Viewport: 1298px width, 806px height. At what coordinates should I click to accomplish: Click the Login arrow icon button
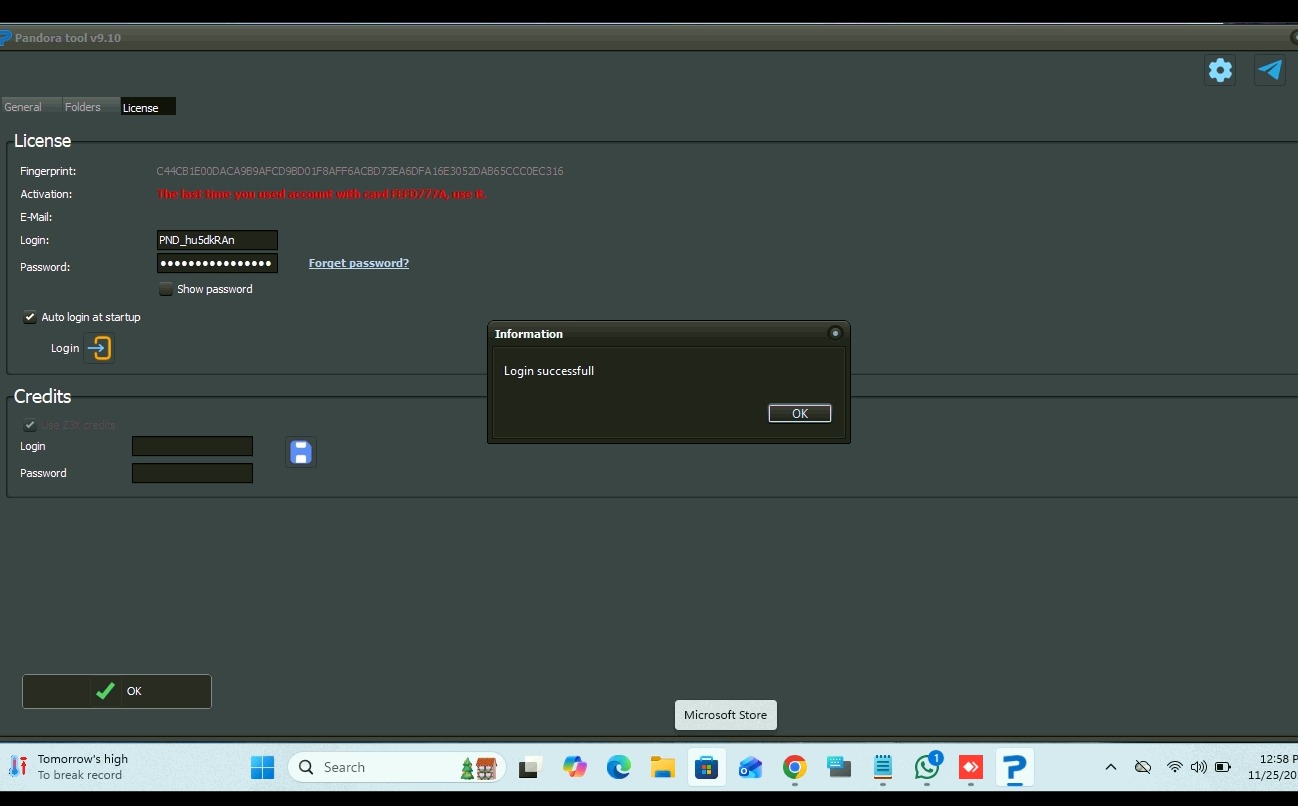pos(99,348)
